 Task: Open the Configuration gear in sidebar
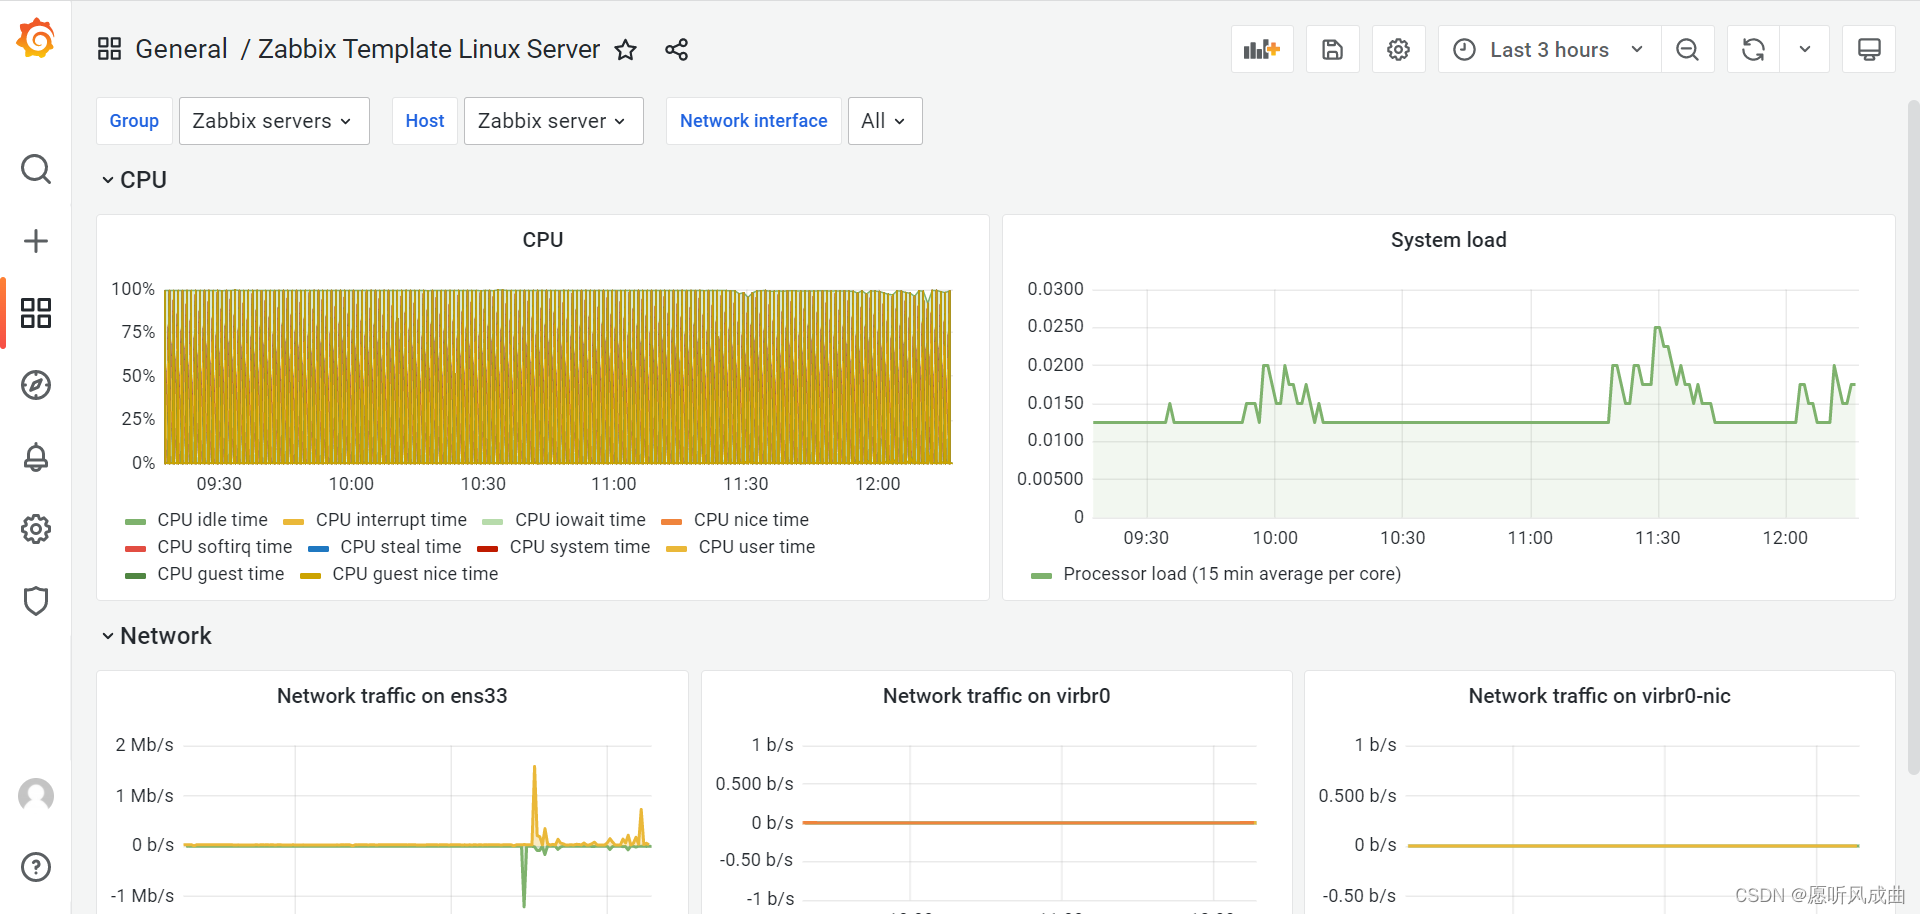[36, 529]
